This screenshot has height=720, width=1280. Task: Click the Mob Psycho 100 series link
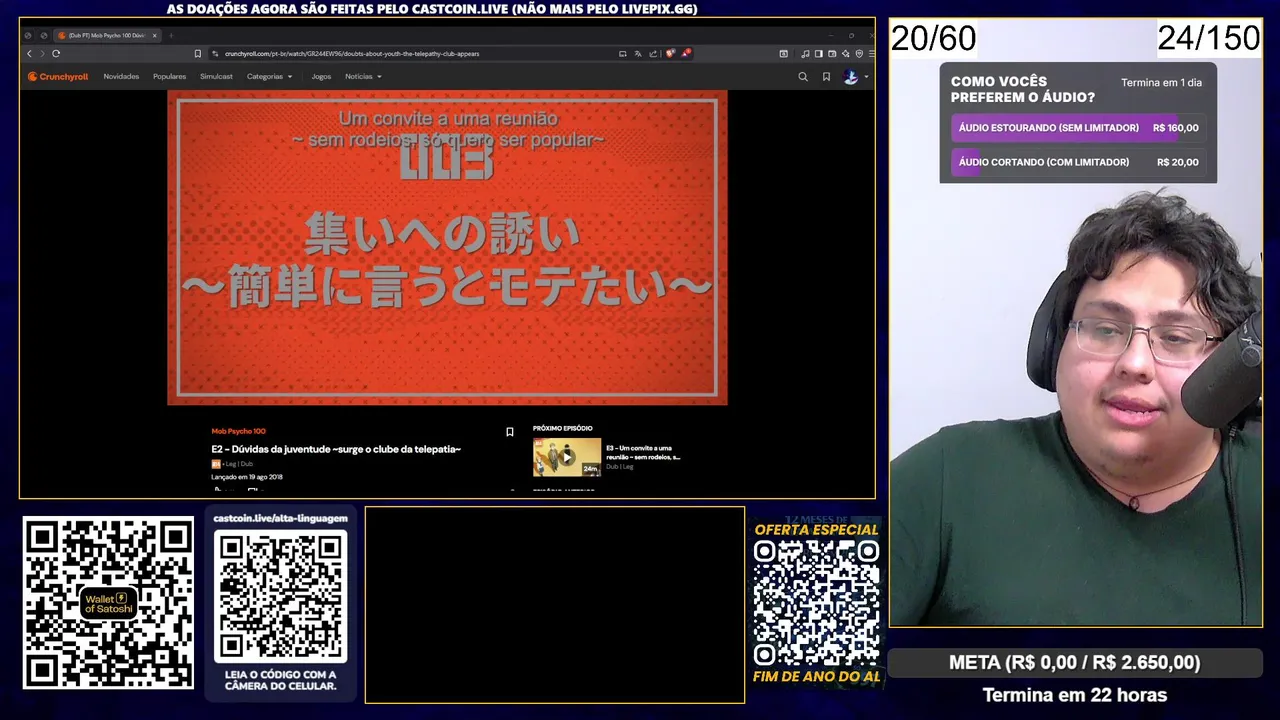click(x=238, y=431)
